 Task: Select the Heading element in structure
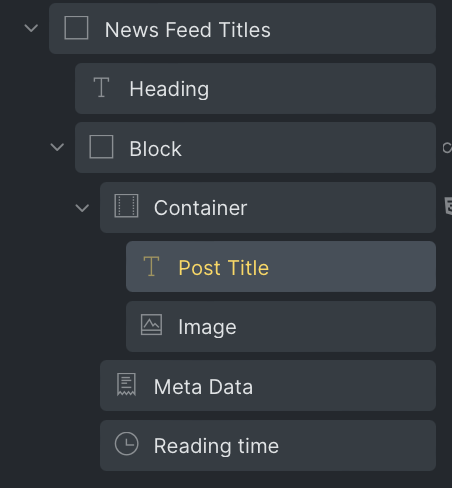click(255, 88)
